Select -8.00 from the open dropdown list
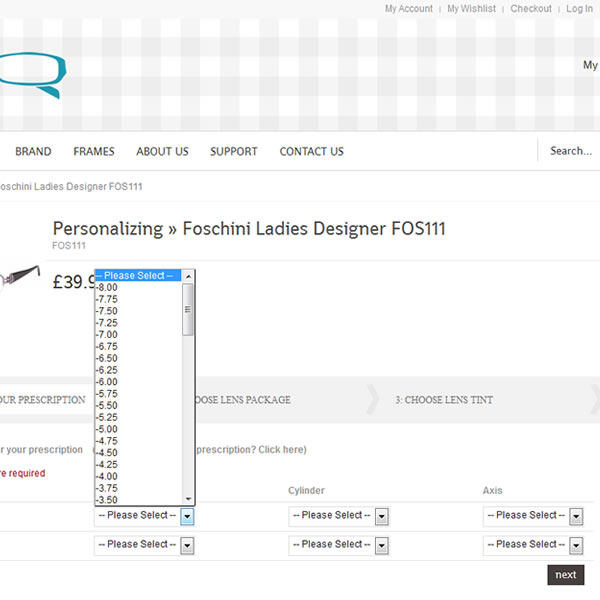Screen dimensions: 600x600 (107, 287)
